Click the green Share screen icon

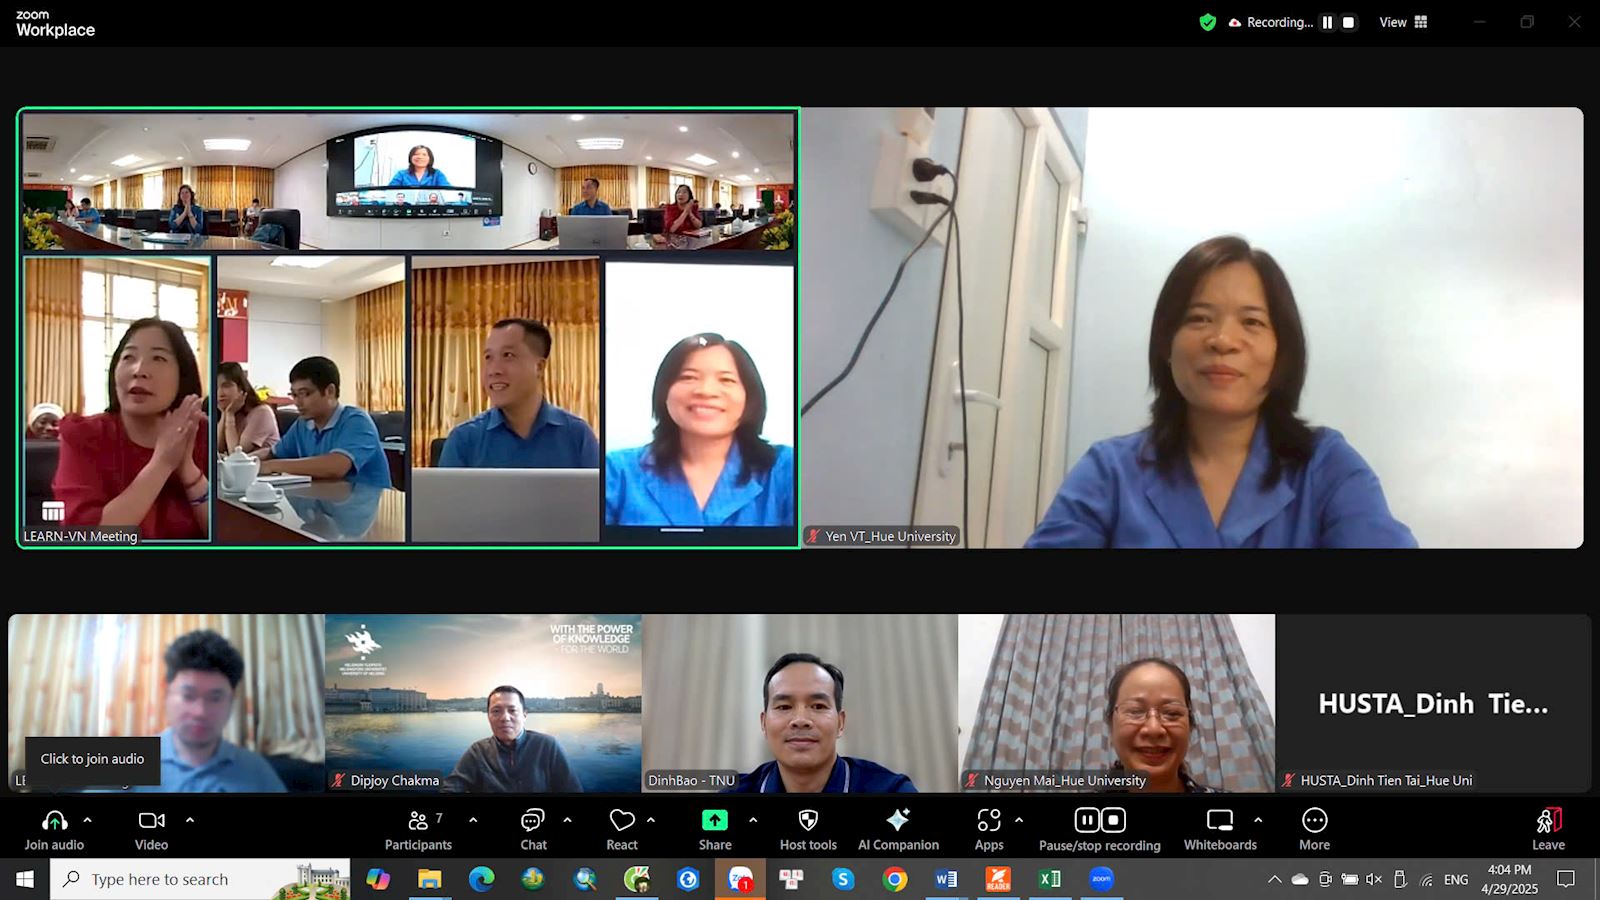click(x=714, y=821)
